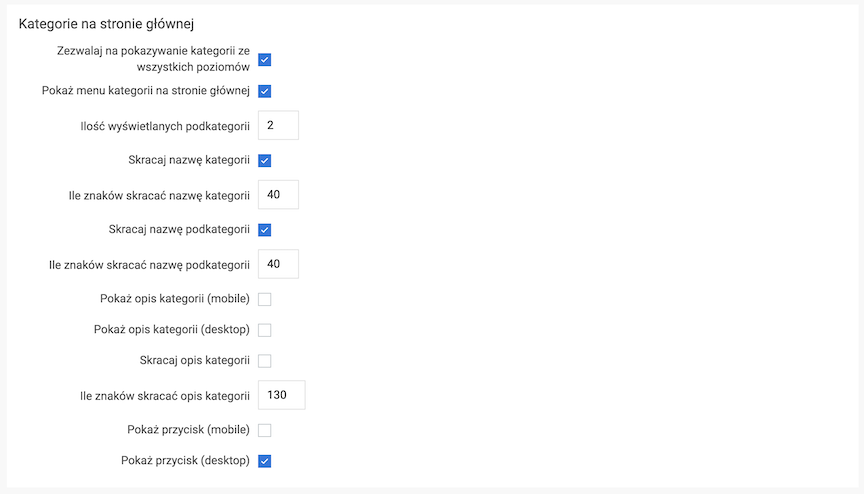This screenshot has width=864, height=494.
Task: Check 'Pokaż opis kategorii (desktop)' checkbox
Action: tap(264, 330)
